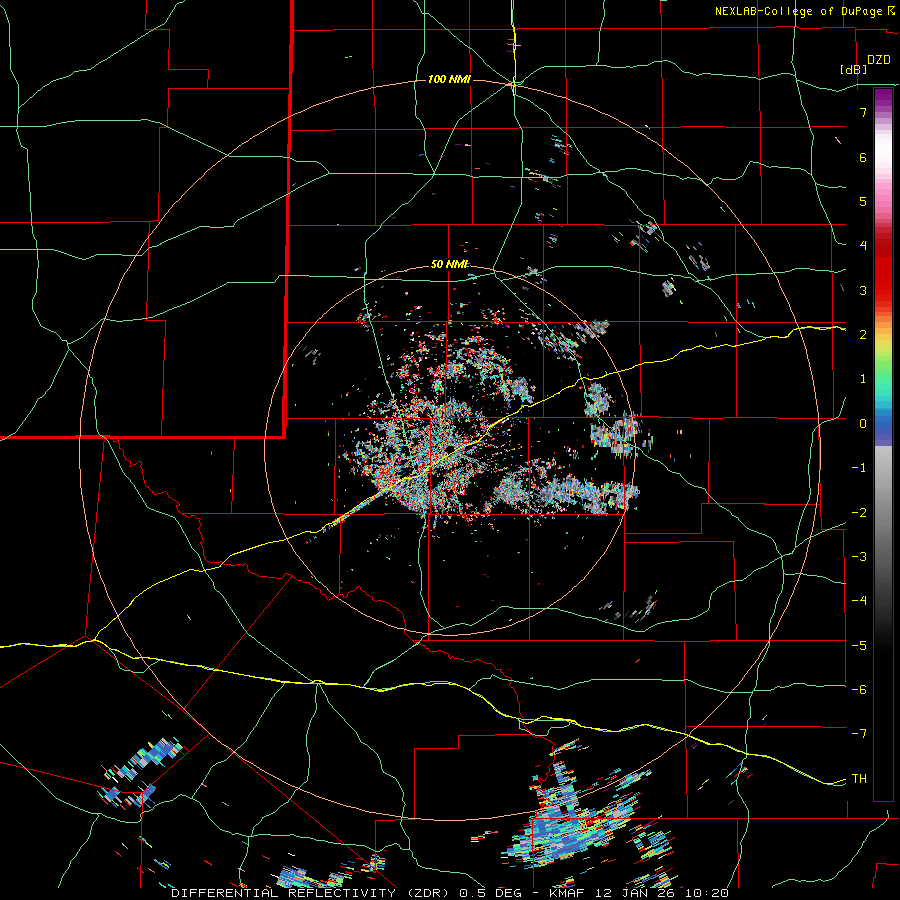
Task: Click the purple top of the color bar
Action: pos(883,100)
